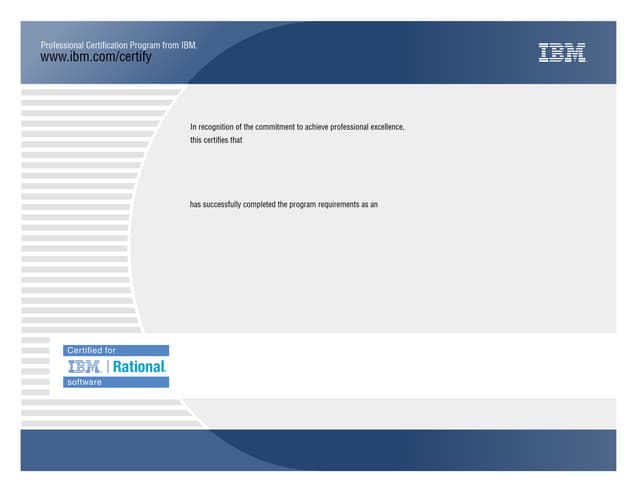Click the word 'excellence' in the recognition line
This screenshot has height=495, width=640.
[385, 128]
